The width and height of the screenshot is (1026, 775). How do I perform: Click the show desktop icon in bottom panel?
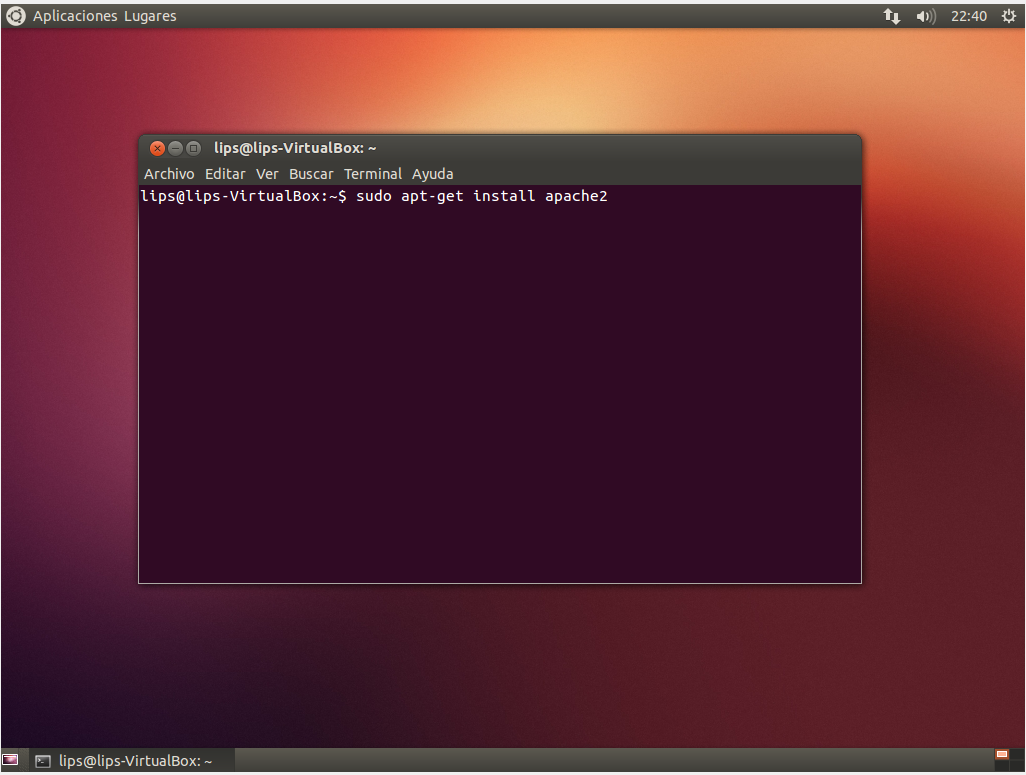click(11, 760)
